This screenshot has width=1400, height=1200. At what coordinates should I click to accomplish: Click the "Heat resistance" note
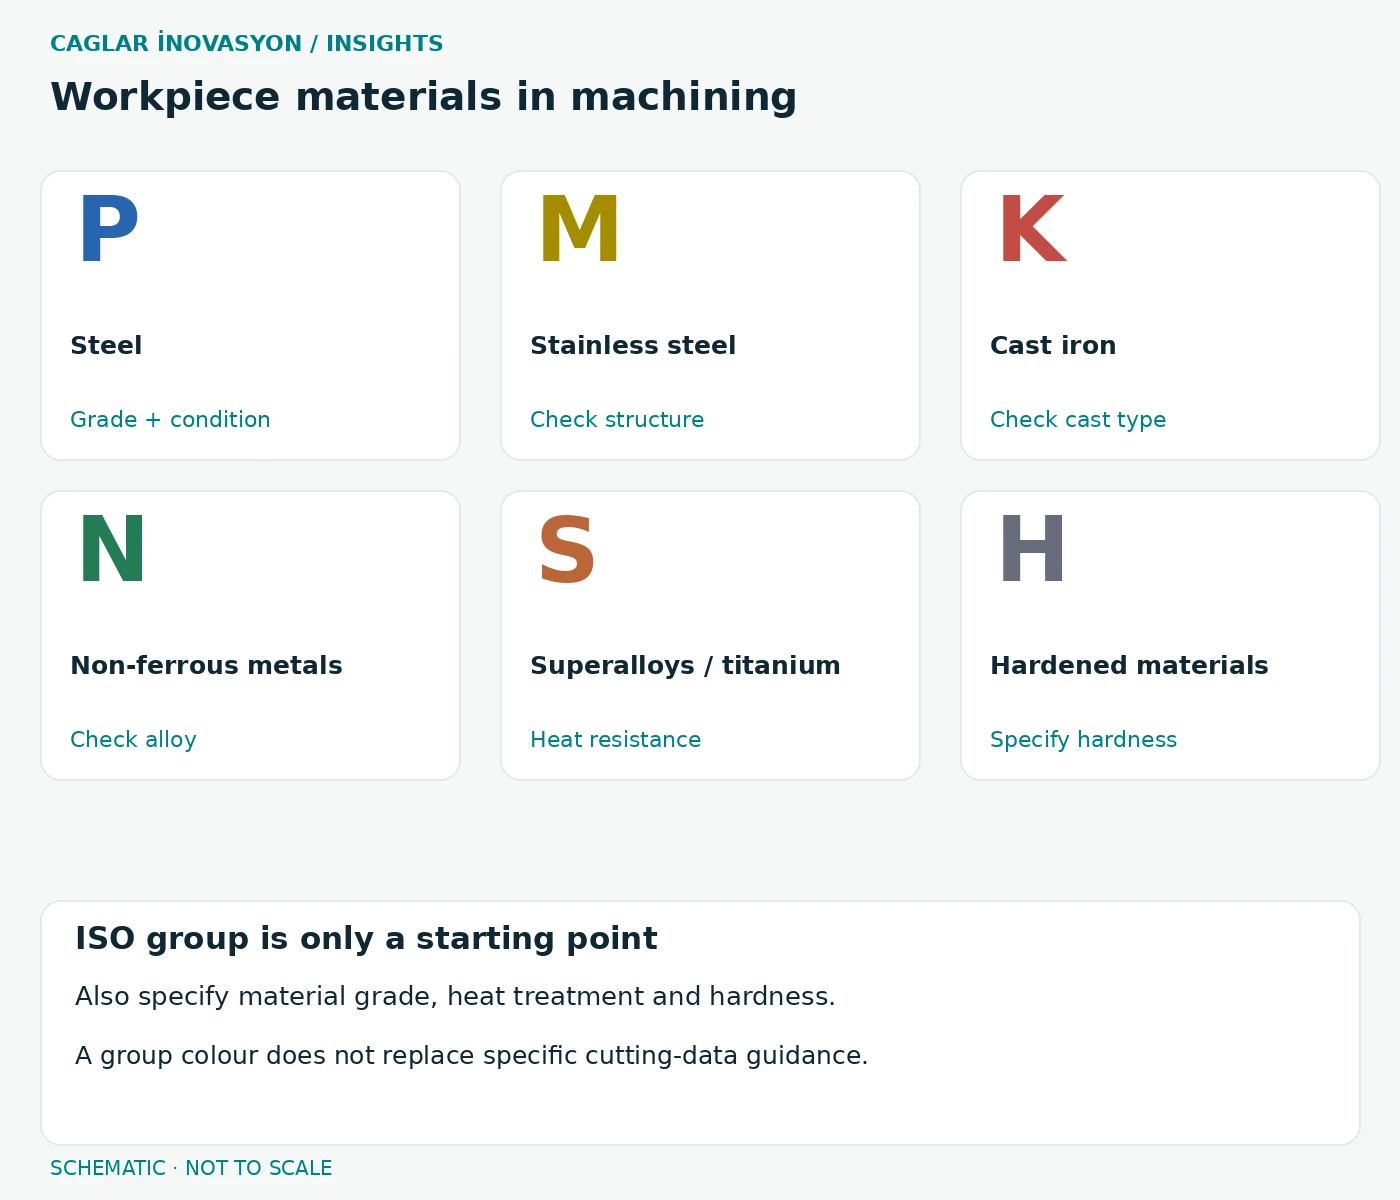[x=616, y=740]
